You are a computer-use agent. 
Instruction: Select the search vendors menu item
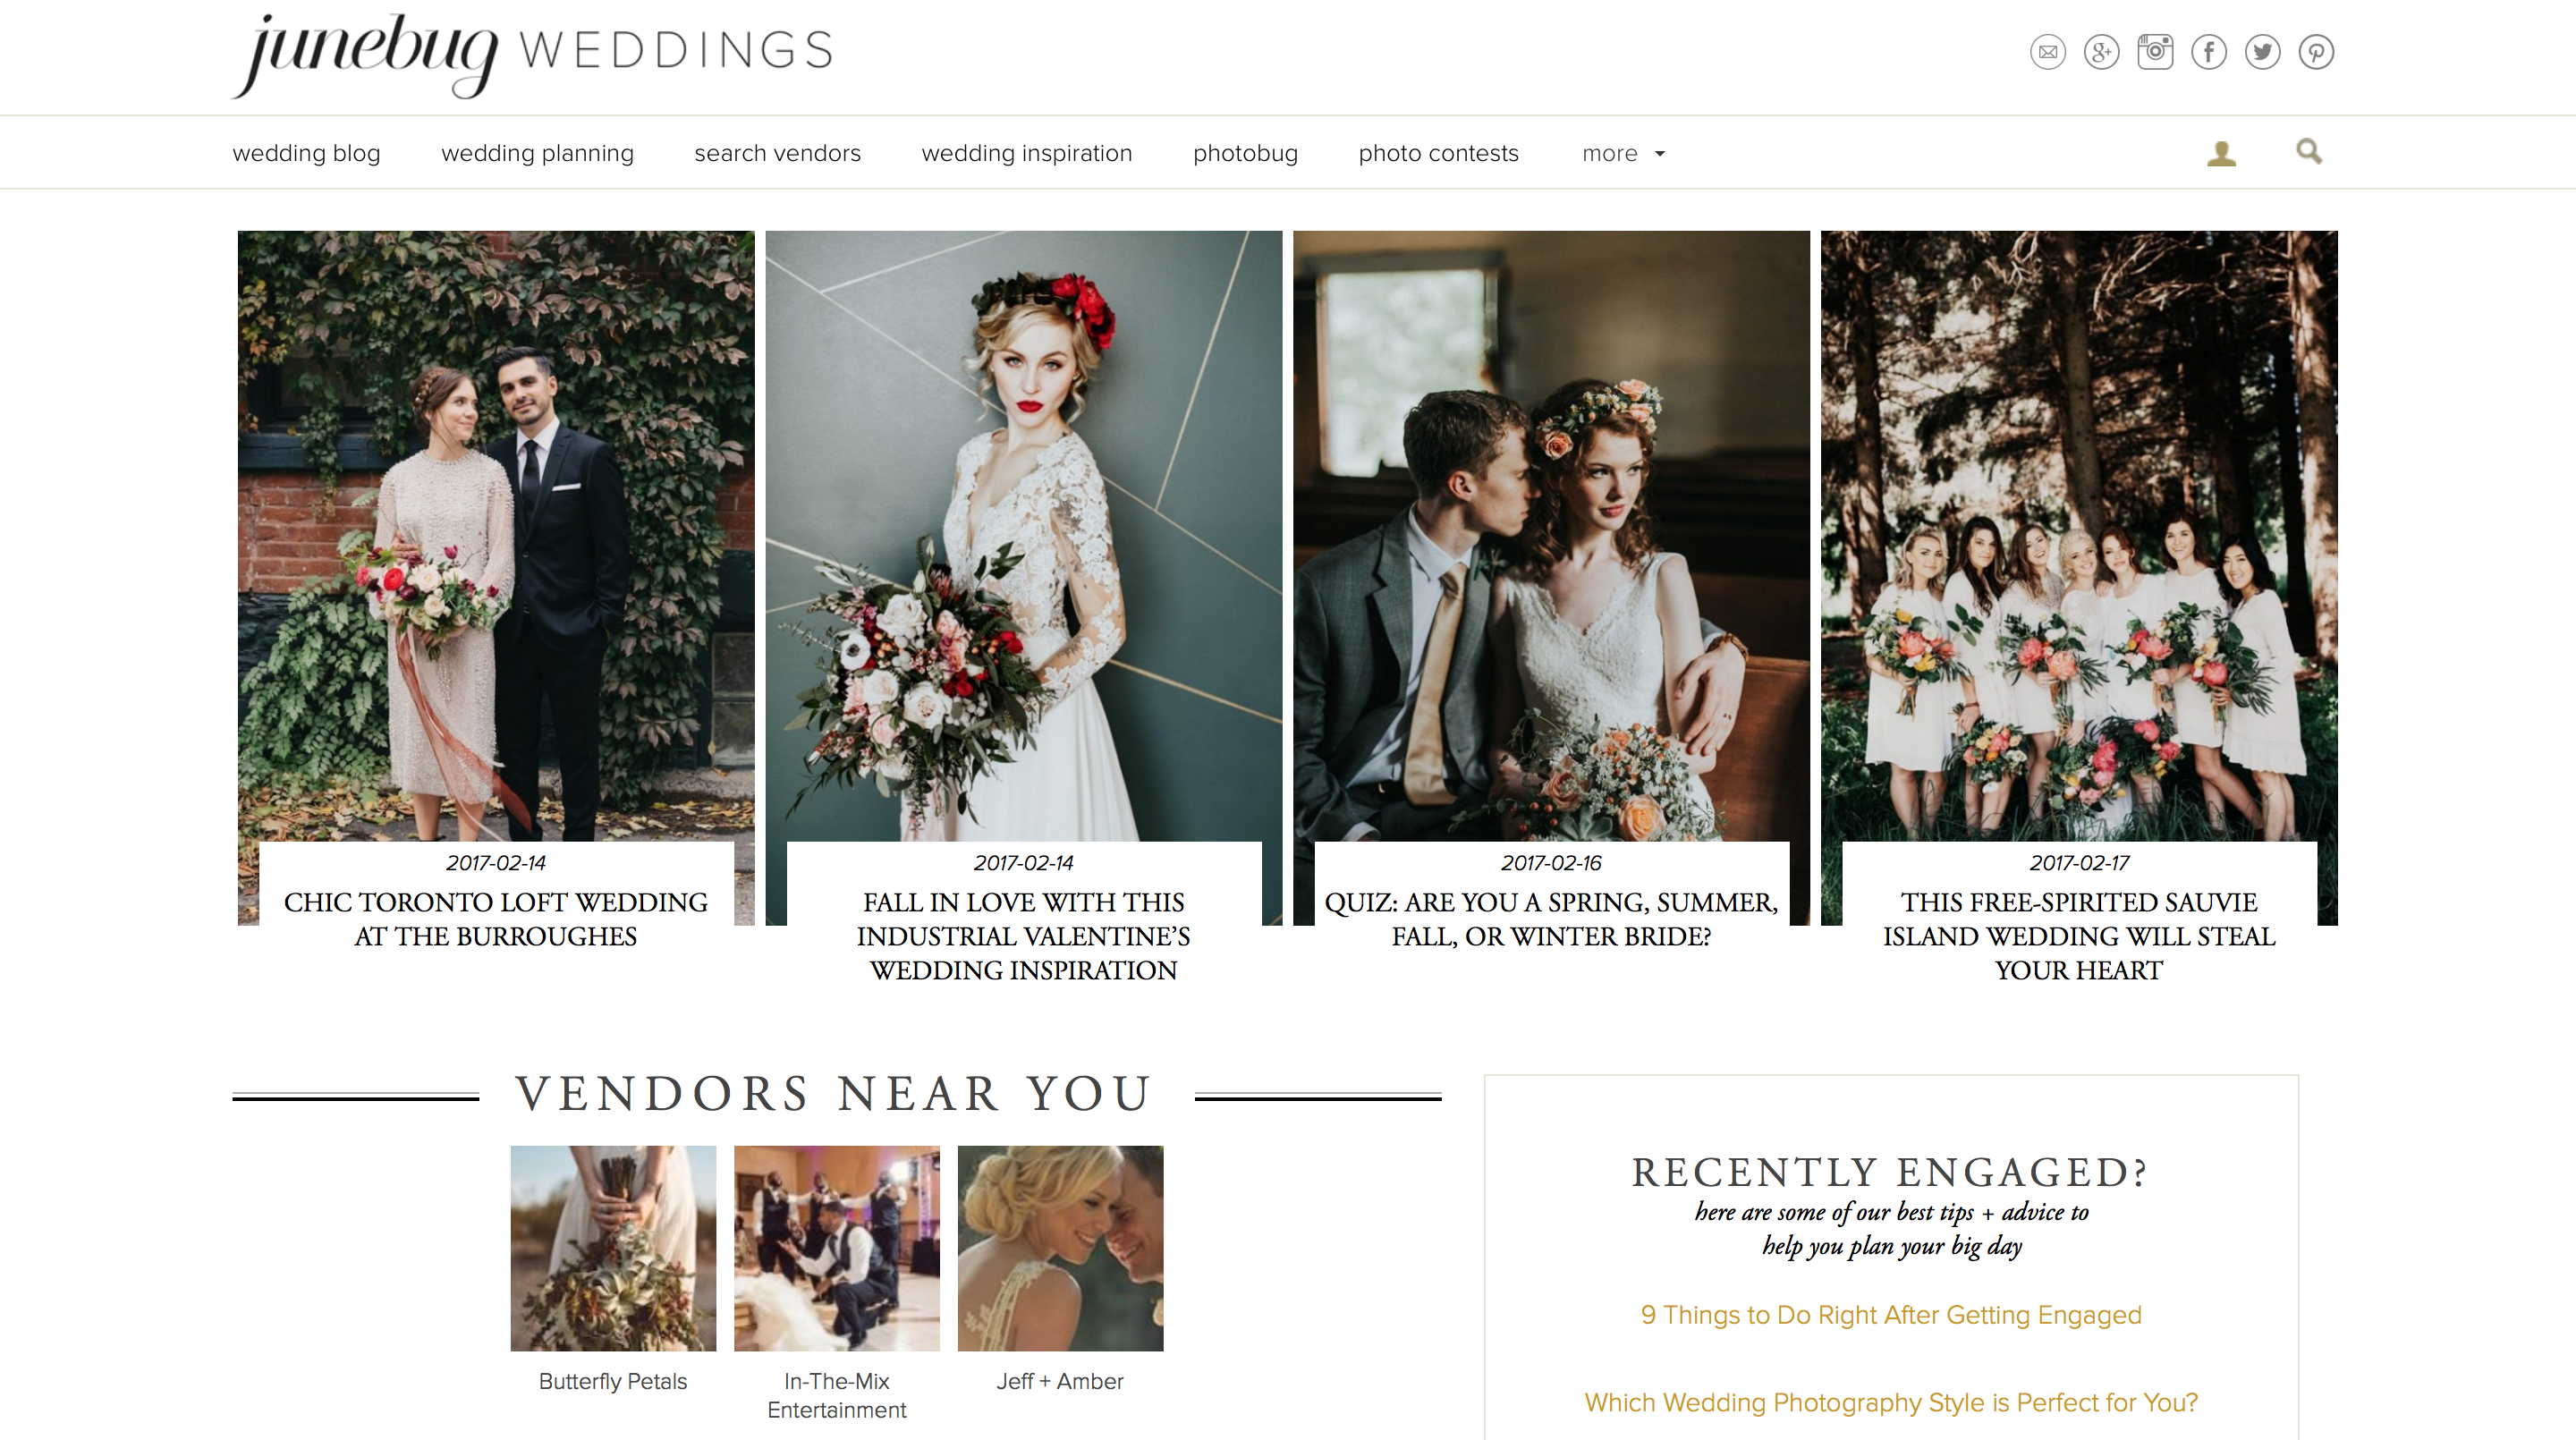click(777, 154)
